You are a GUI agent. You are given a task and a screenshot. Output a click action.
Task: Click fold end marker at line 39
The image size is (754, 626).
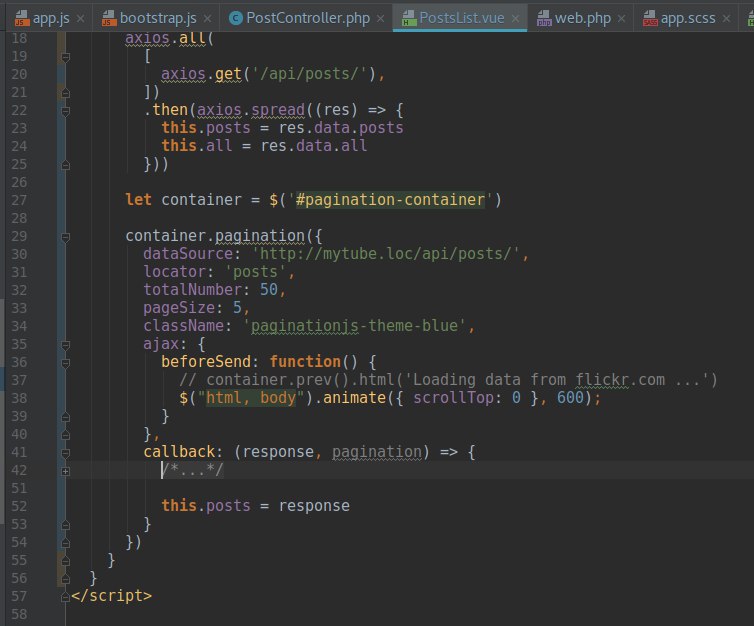pyautogui.click(x=66, y=417)
